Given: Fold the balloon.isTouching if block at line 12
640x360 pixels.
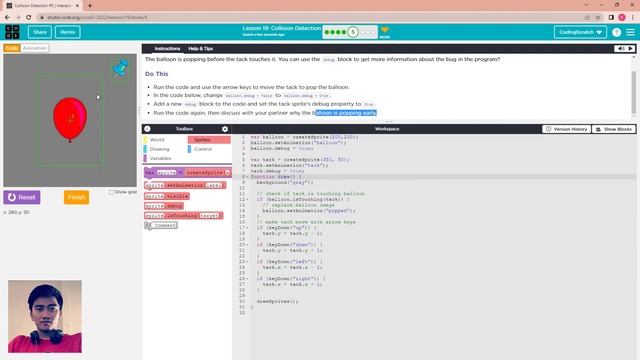Looking at the screenshot, I should coord(247,200).
